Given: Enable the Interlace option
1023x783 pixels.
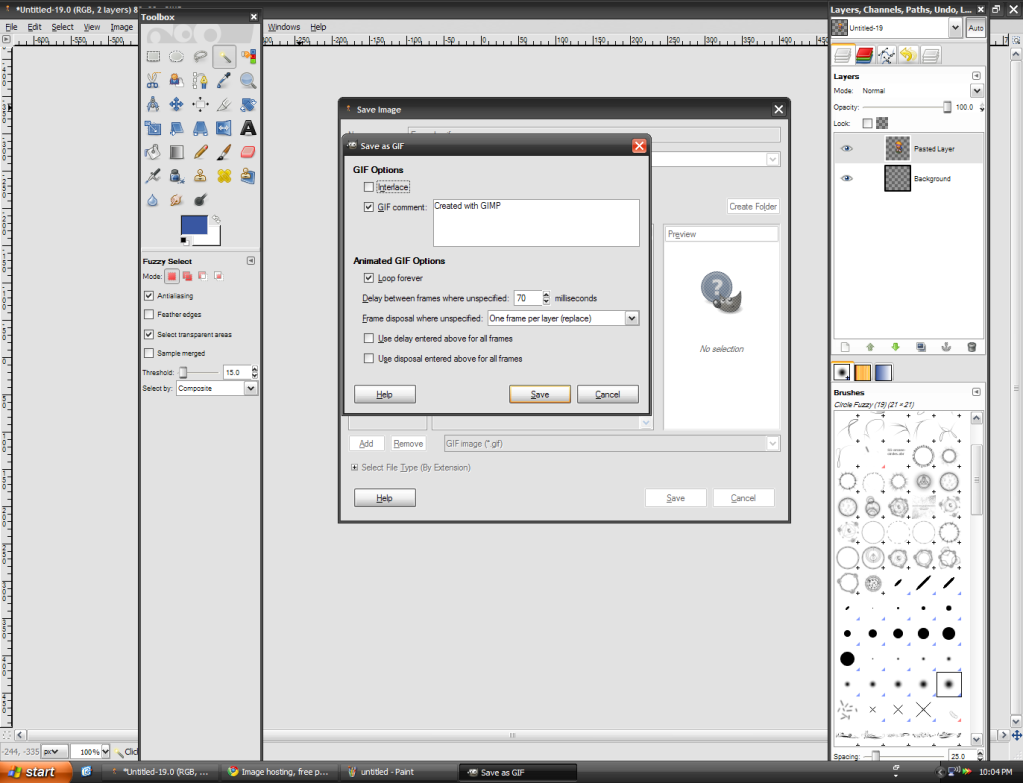Looking at the screenshot, I should click(x=370, y=186).
